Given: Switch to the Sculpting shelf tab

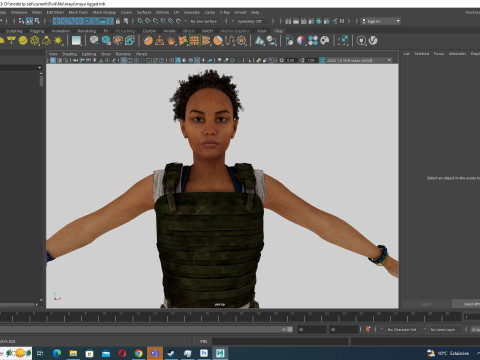Looking at the screenshot, I should (14, 31).
